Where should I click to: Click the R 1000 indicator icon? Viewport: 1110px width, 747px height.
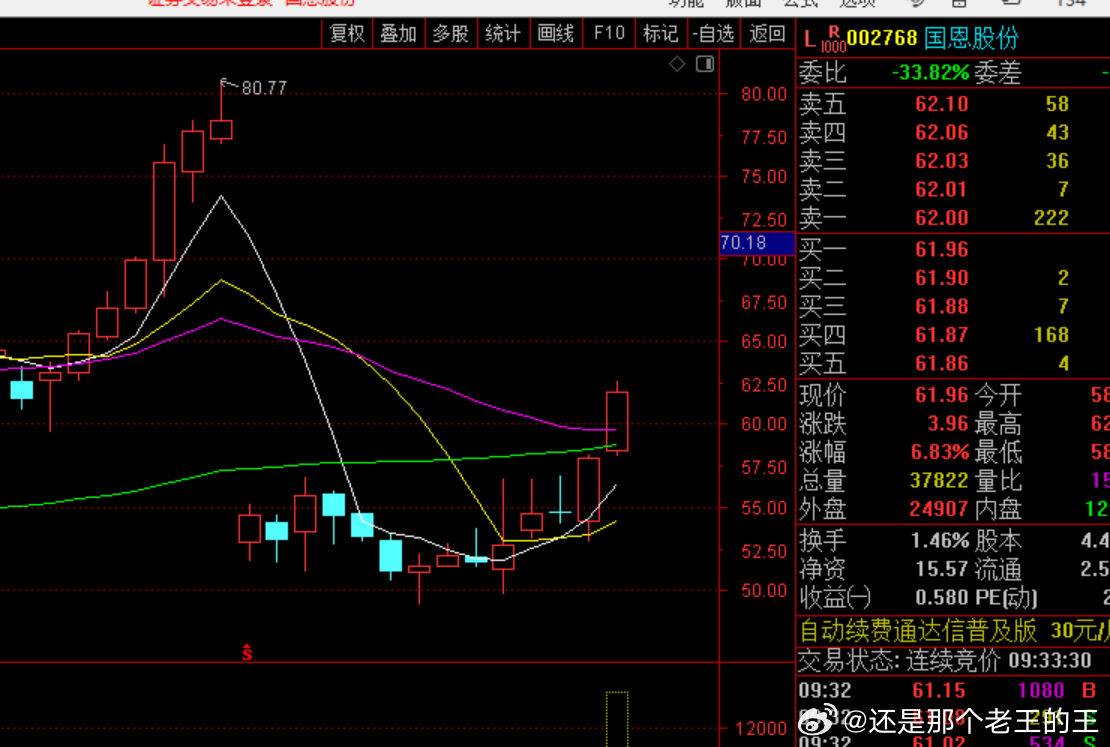pyautogui.click(x=833, y=39)
